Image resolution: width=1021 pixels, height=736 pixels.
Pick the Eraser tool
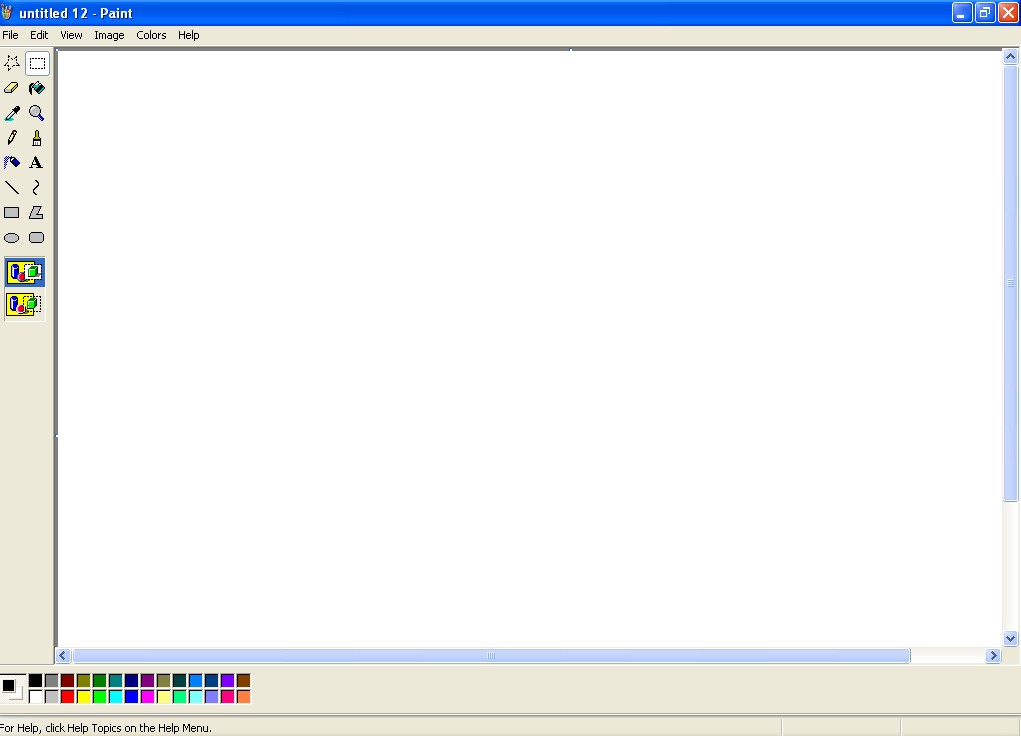click(11, 87)
